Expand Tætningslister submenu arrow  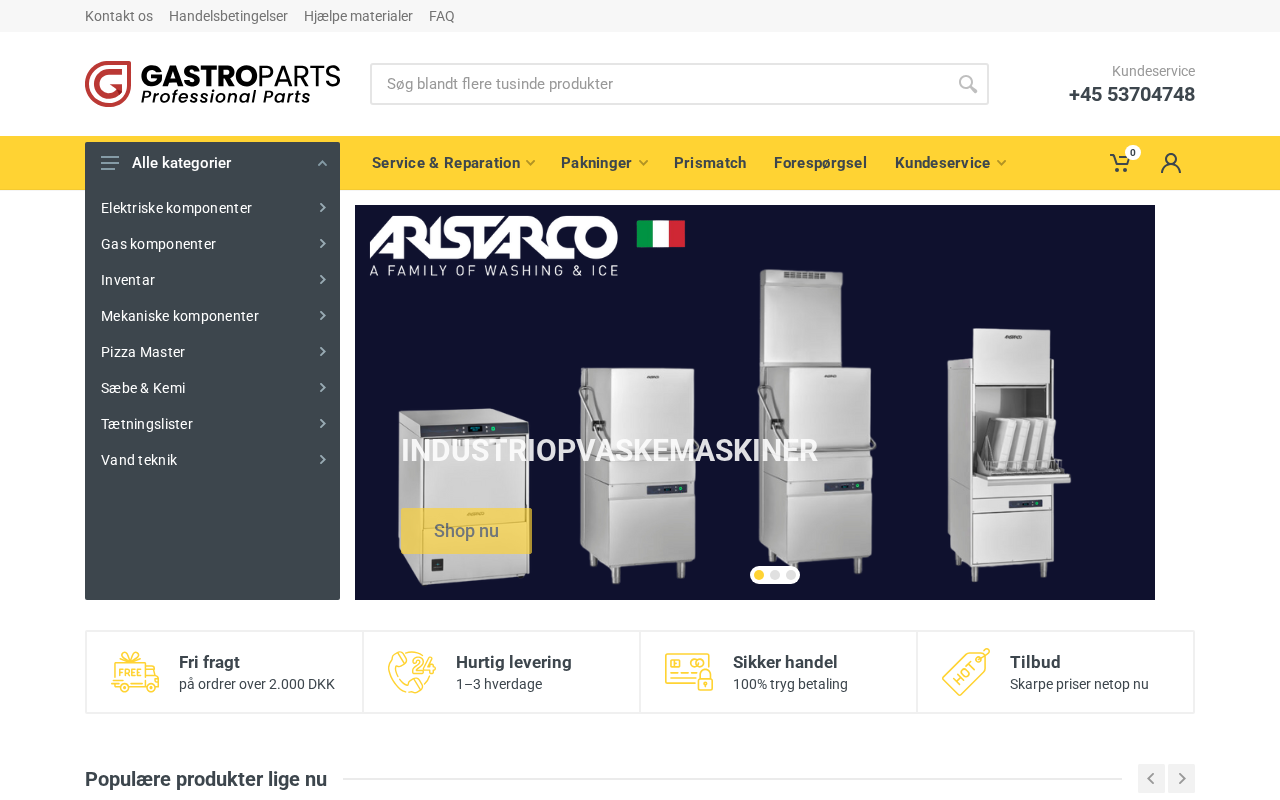[323, 423]
